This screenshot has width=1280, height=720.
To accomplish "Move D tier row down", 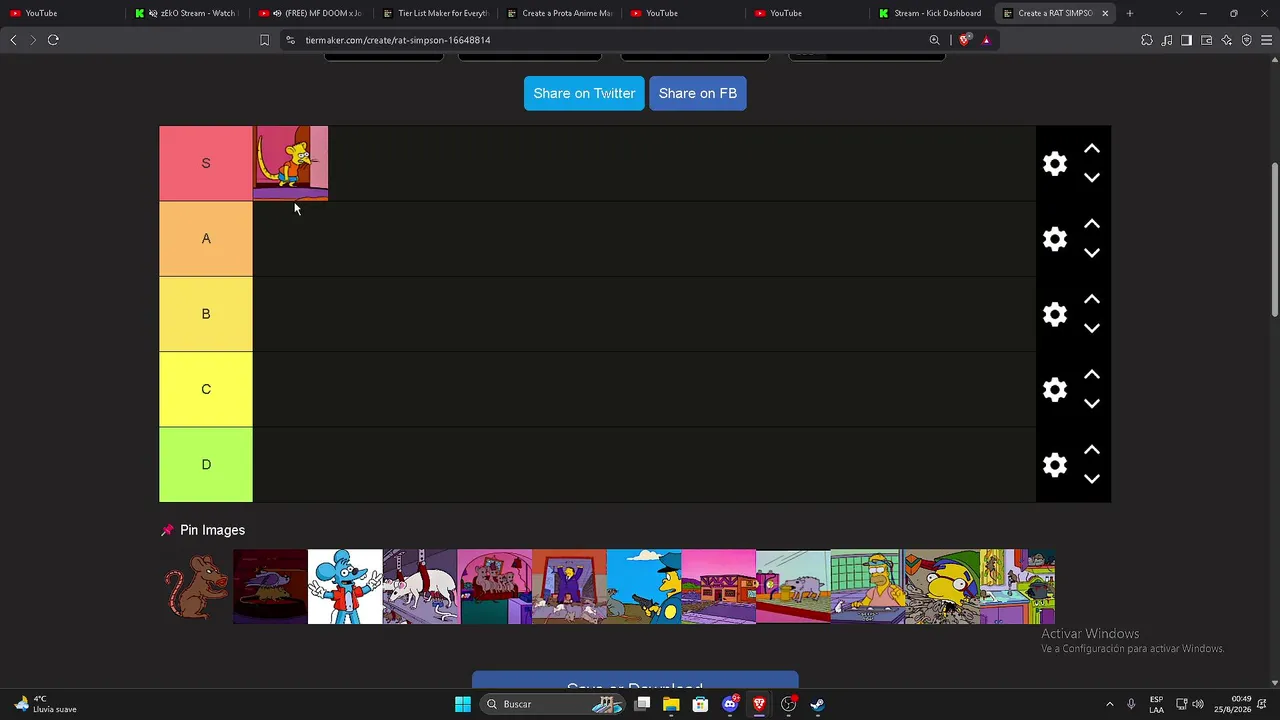I will [x=1092, y=479].
